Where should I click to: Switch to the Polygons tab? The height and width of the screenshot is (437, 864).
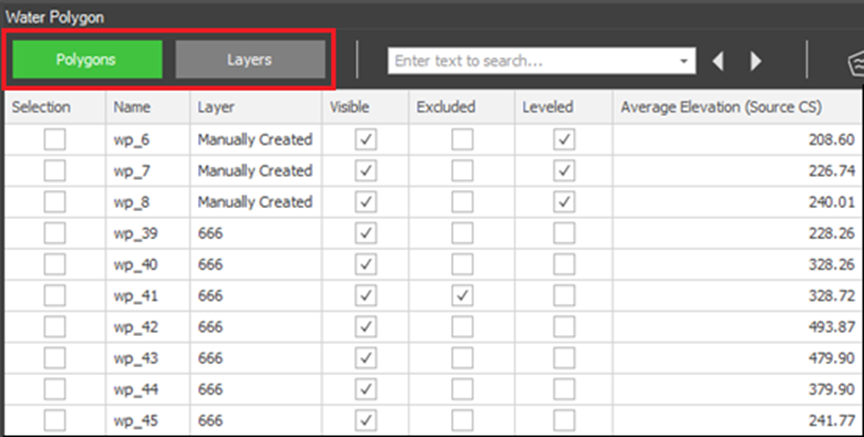87,60
